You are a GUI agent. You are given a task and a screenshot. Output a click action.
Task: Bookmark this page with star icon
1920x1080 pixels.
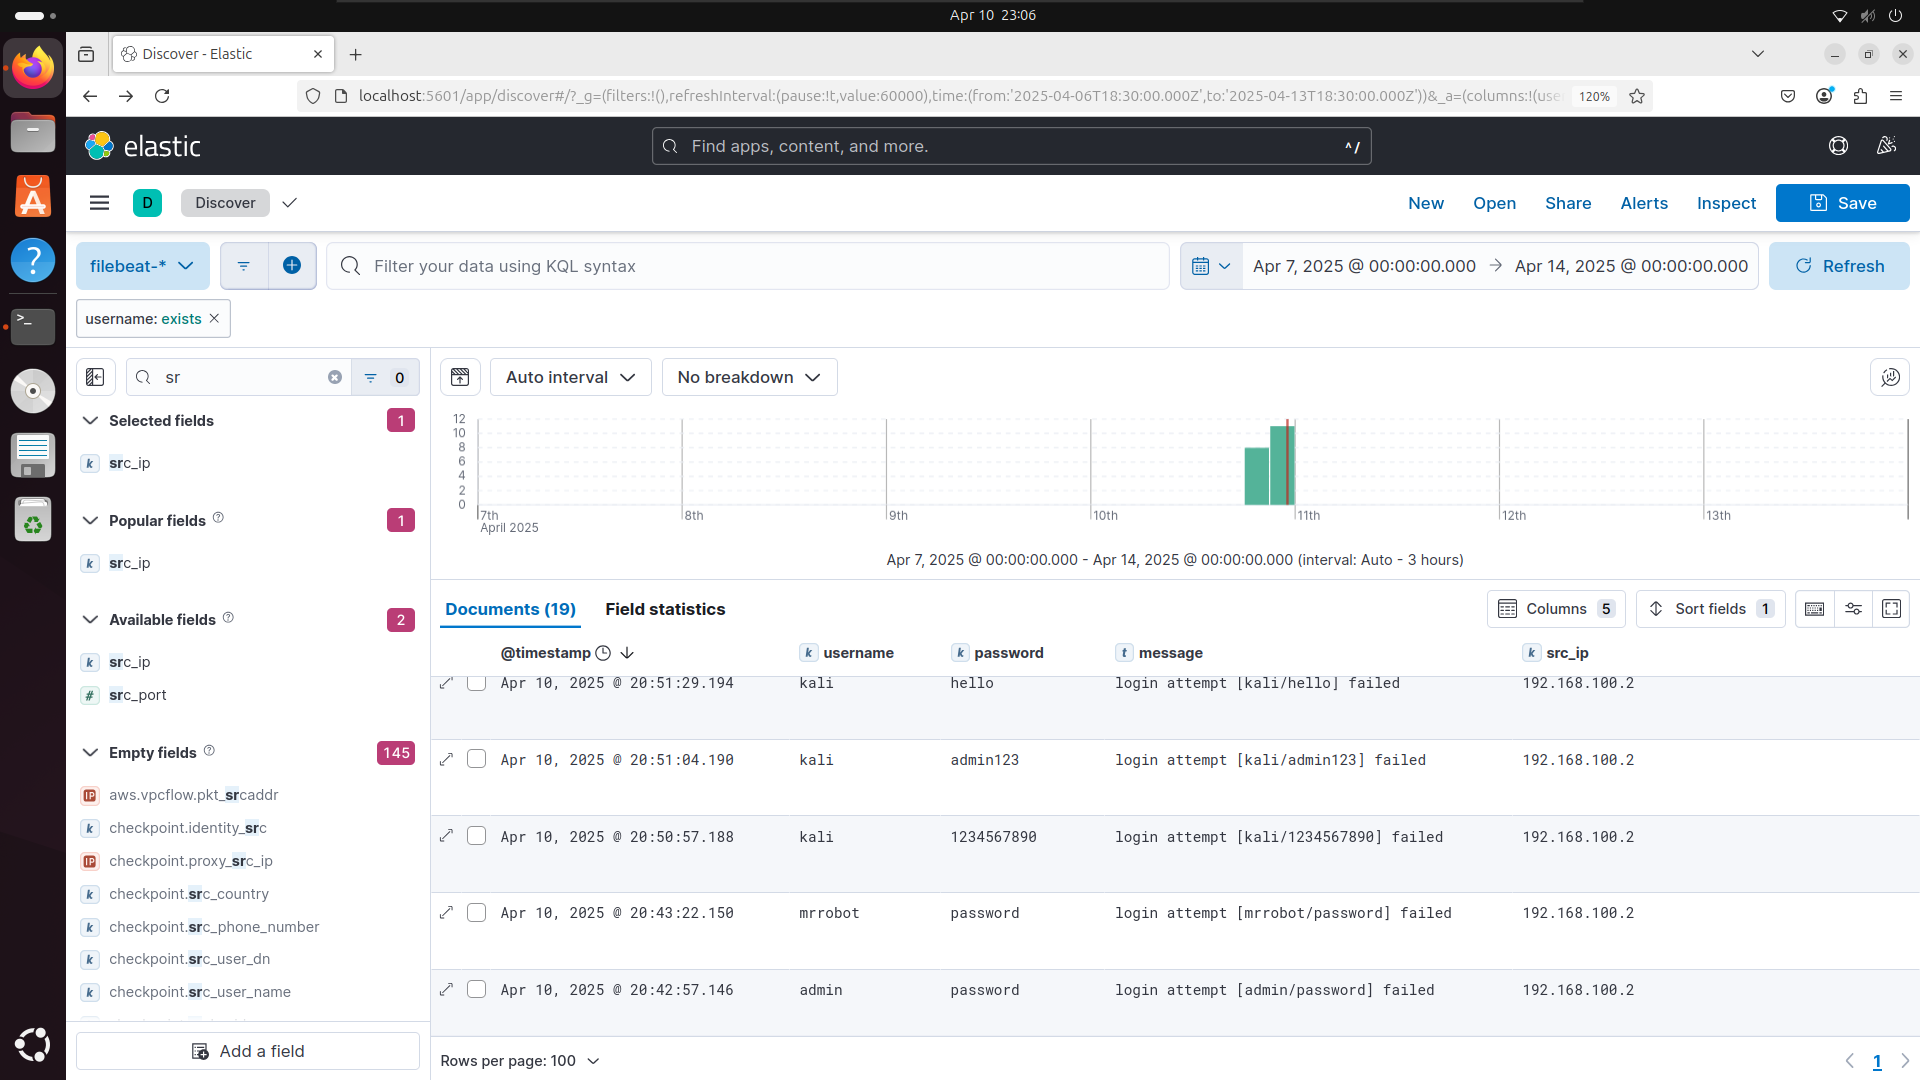coord(1637,96)
